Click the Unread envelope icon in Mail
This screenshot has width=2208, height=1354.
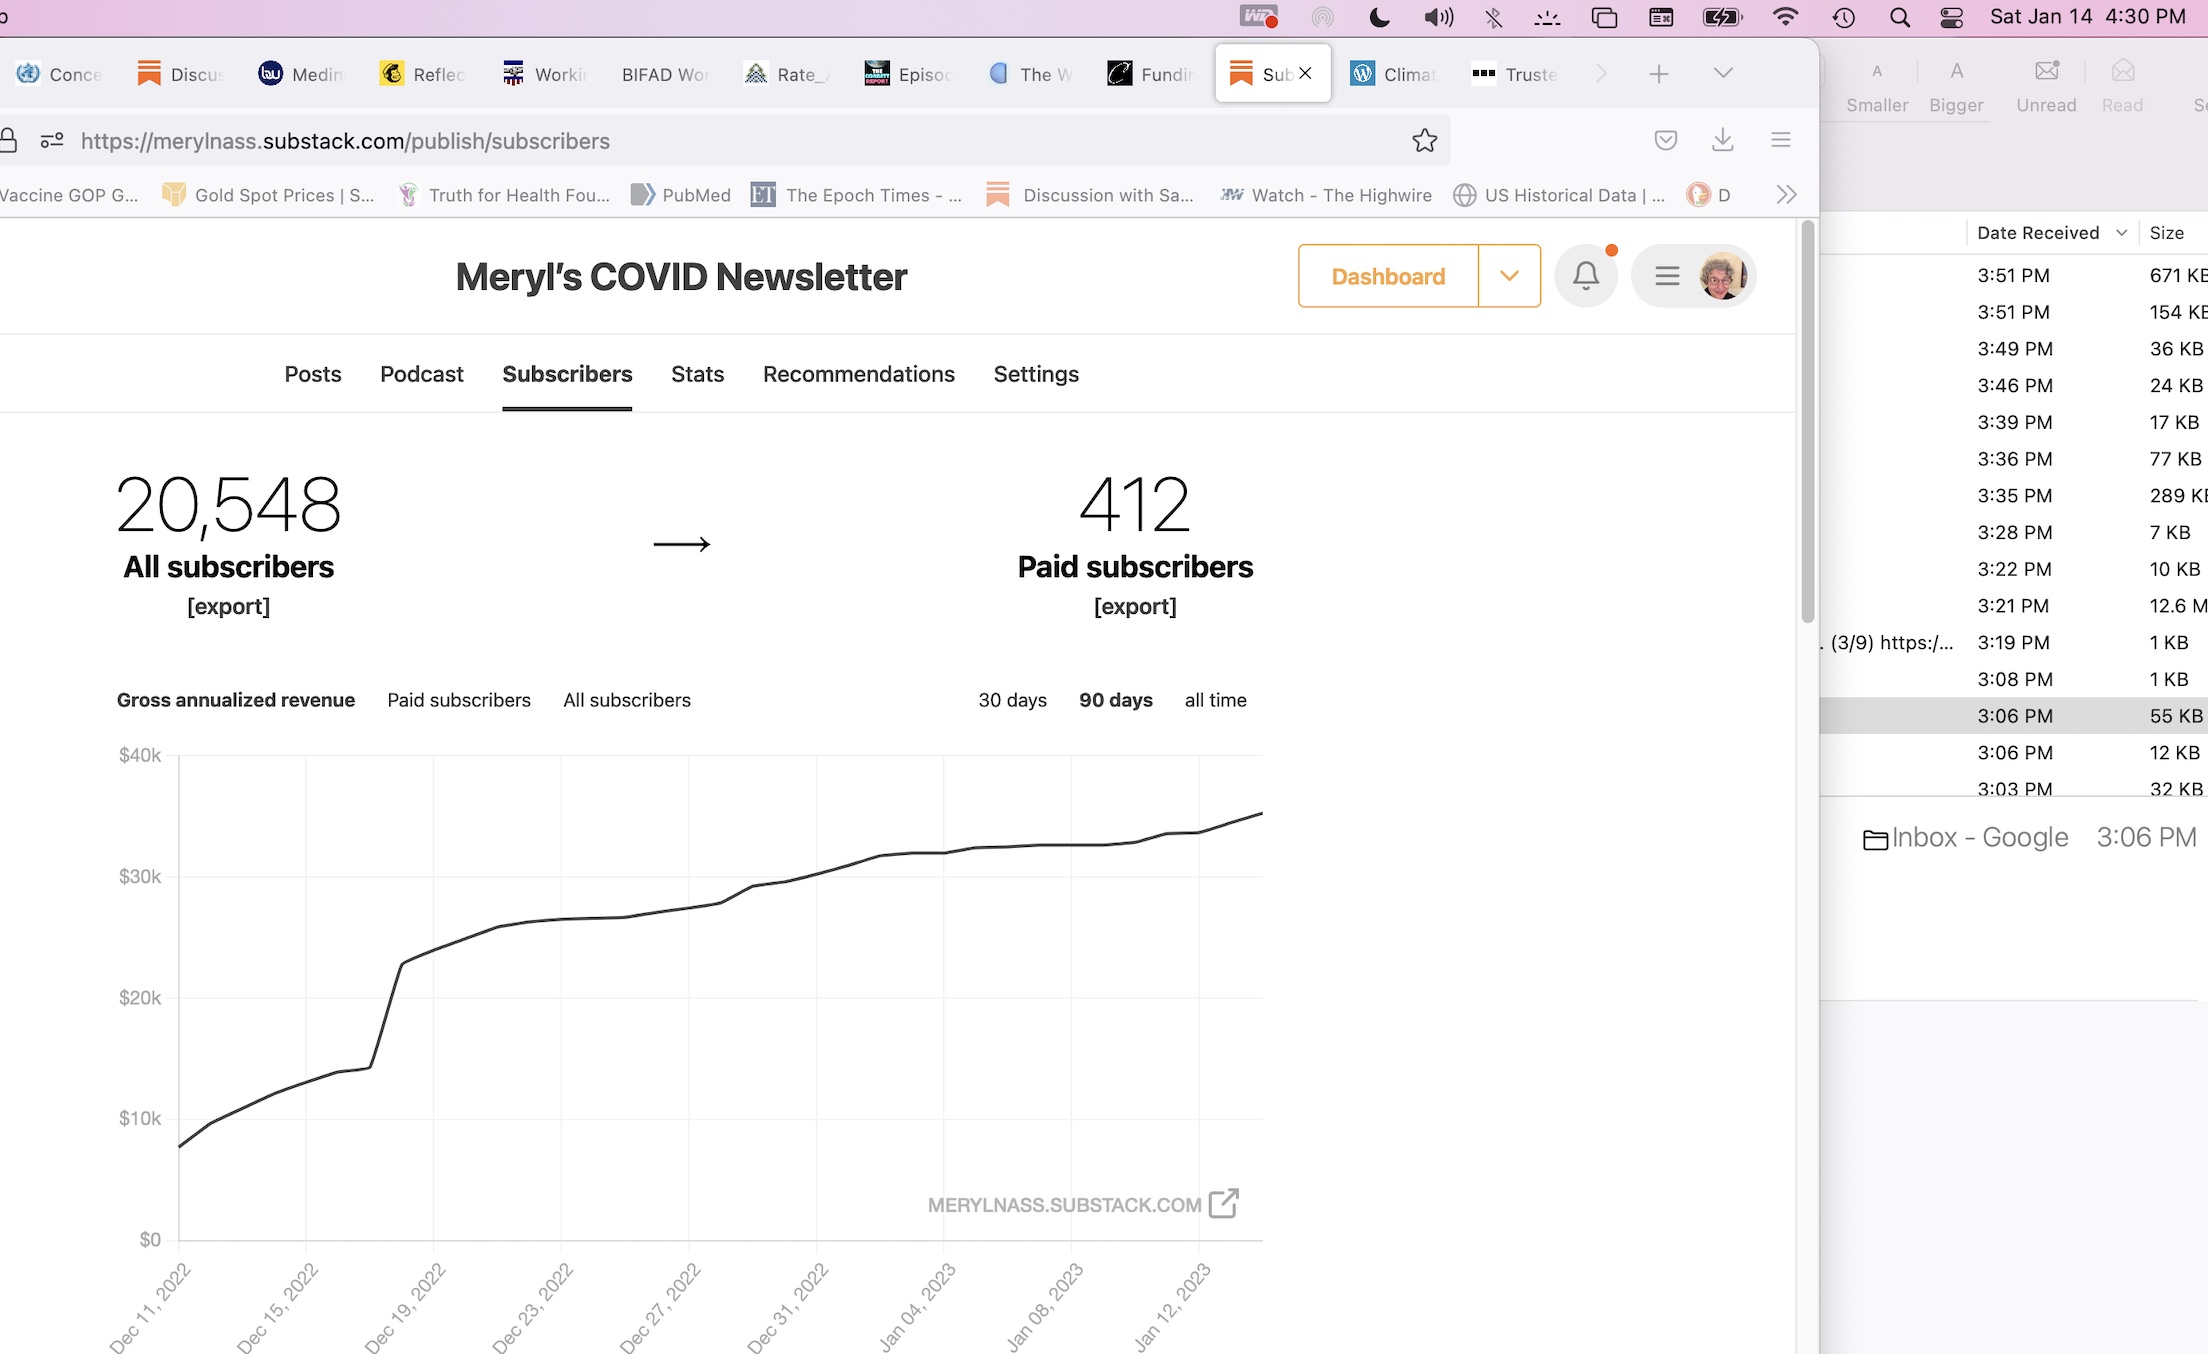tap(2046, 72)
